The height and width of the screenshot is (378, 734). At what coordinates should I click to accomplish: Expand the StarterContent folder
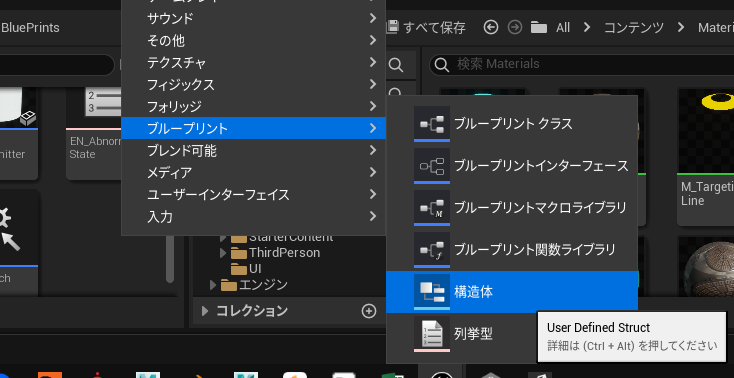pos(223,238)
